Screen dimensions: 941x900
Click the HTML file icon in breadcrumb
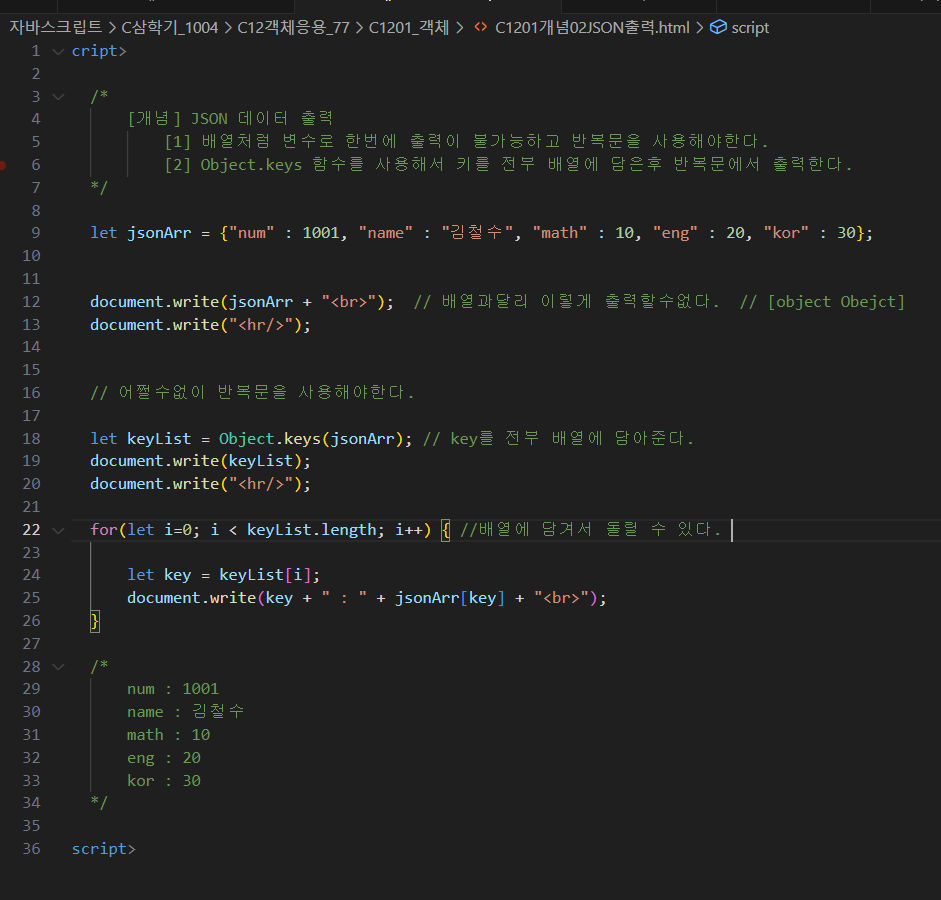481,27
